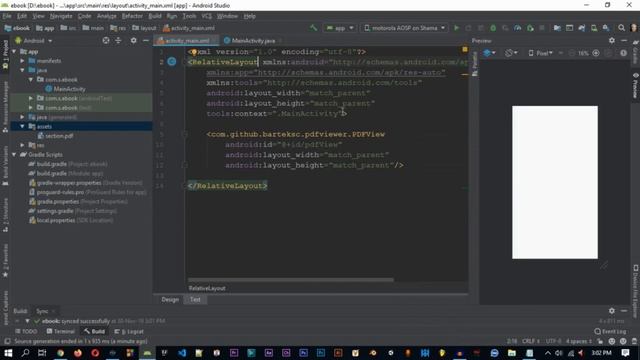The width and height of the screenshot is (640, 360).
Task: Open the SDK Manager icon
Action: pyautogui.click(x=606, y=28)
